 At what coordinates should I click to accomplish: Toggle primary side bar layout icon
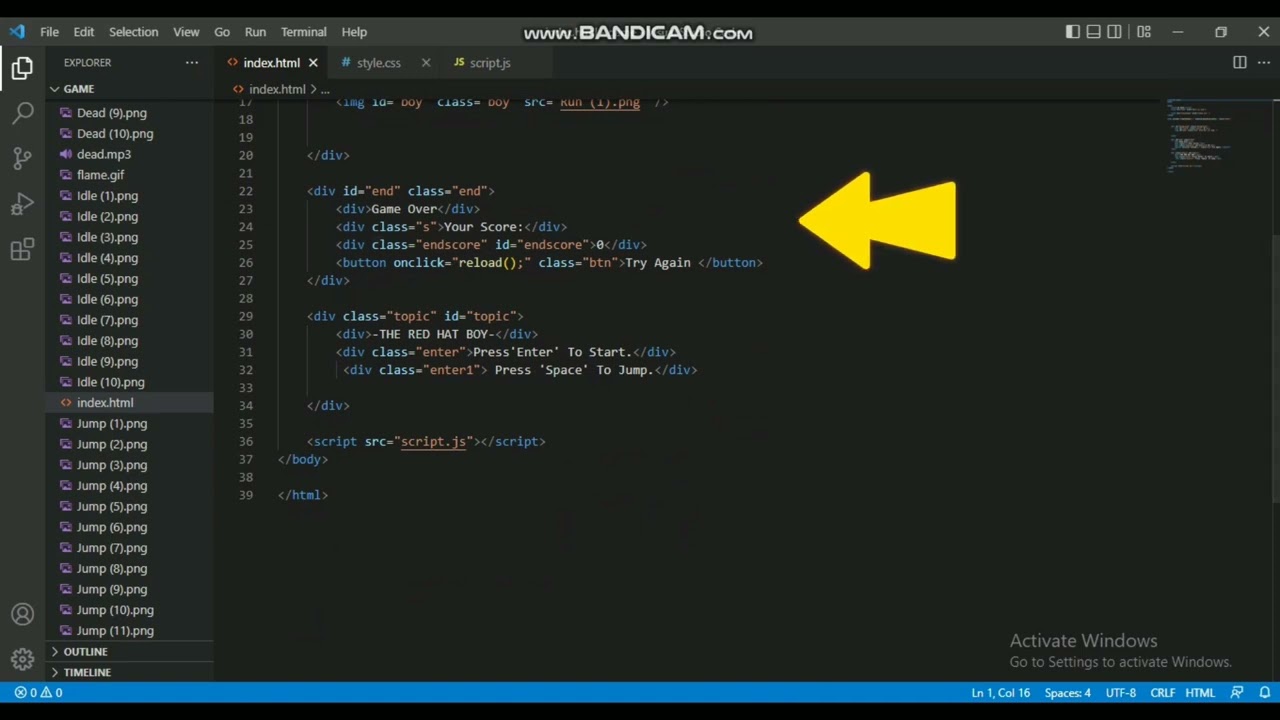point(1072,31)
